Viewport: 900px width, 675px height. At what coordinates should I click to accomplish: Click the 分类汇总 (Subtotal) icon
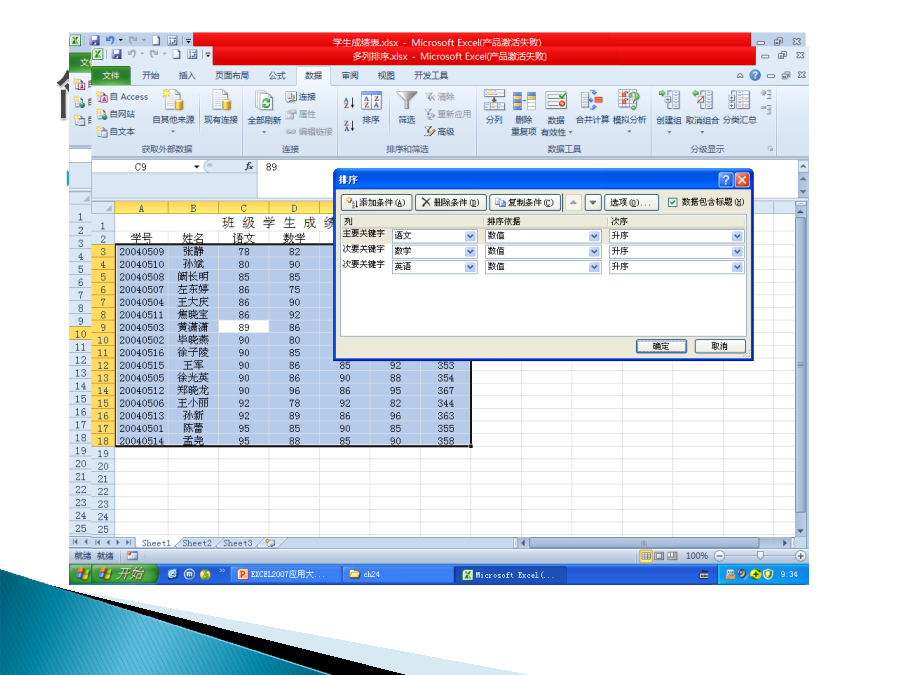pyautogui.click(x=739, y=108)
